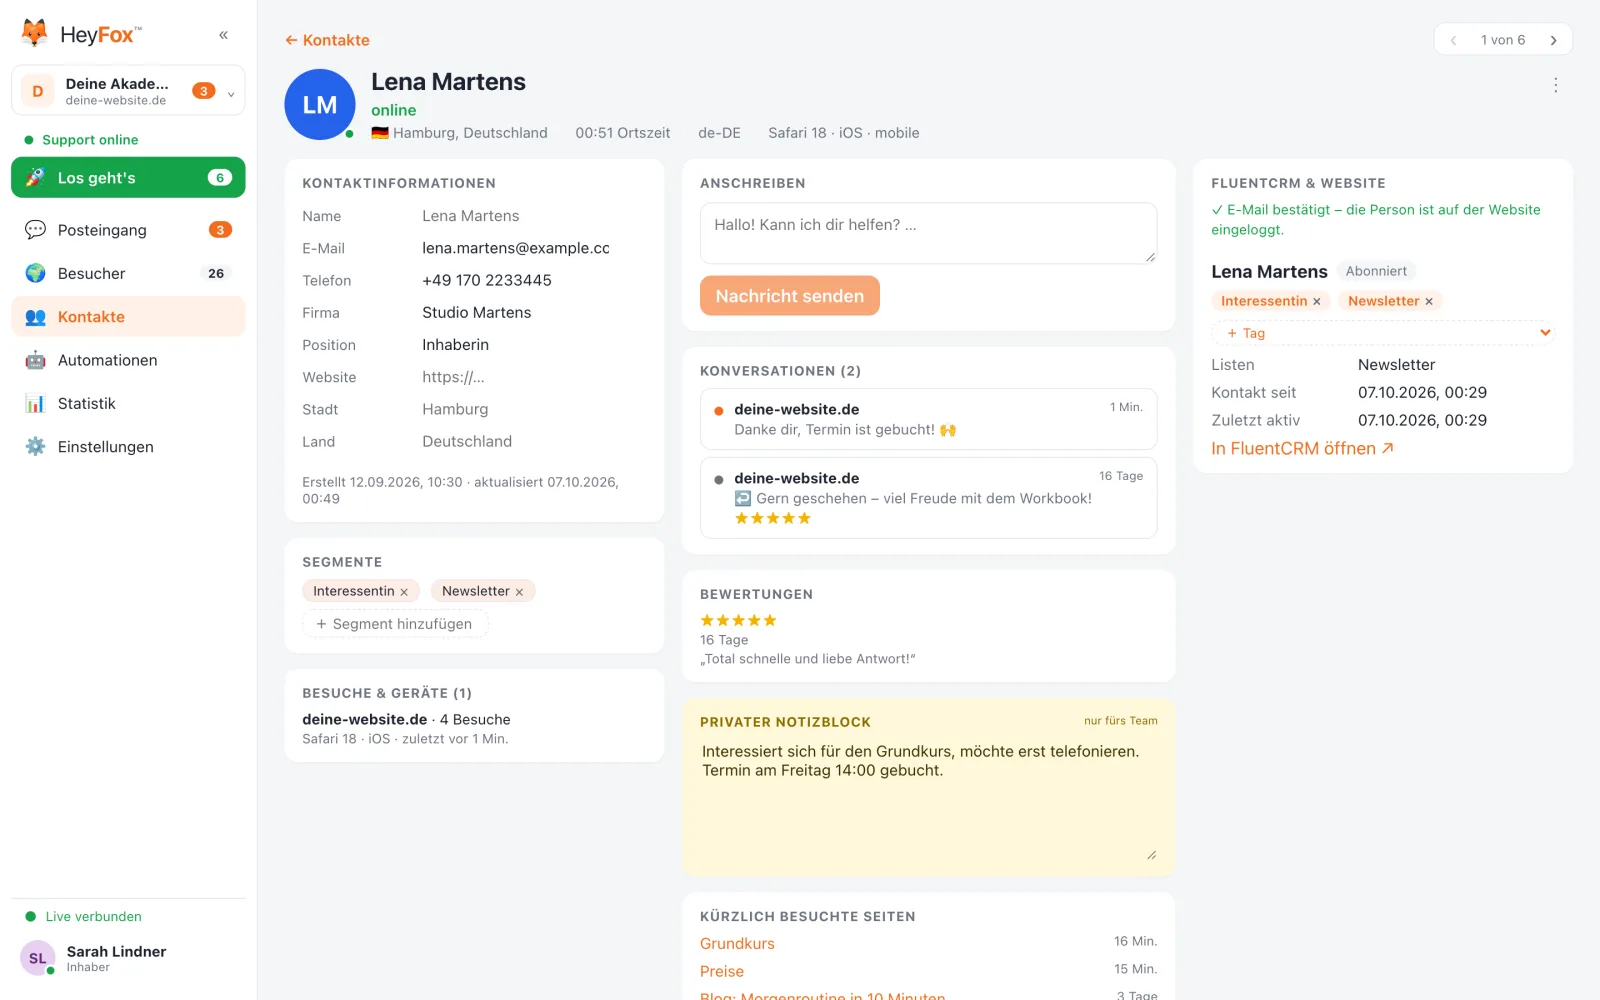Click the Position value Inhaberin
This screenshot has width=1600, height=1000.
pyautogui.click(x=456, y=345)
